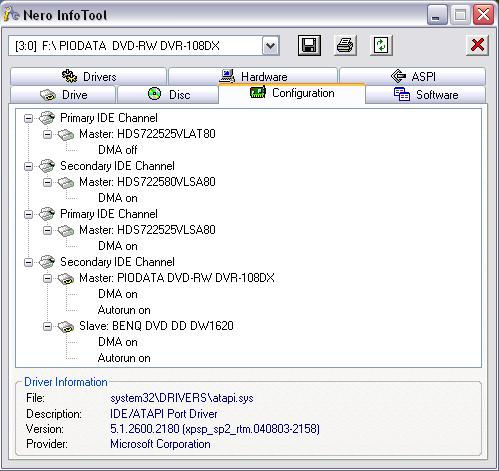
Task: Click the hard disk icon beside HDS722580VLSA80
Action: click(66, 182)
